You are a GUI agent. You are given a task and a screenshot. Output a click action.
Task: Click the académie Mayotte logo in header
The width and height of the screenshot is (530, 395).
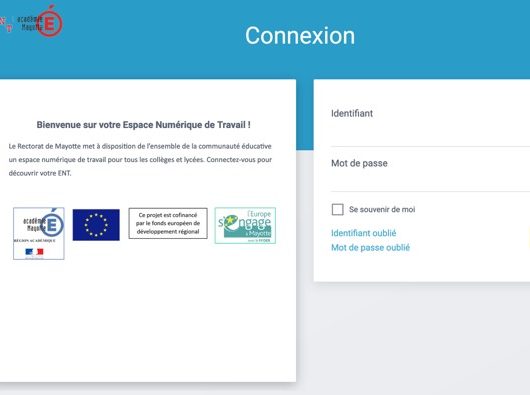pyautogui.click(x=40, y=21)
